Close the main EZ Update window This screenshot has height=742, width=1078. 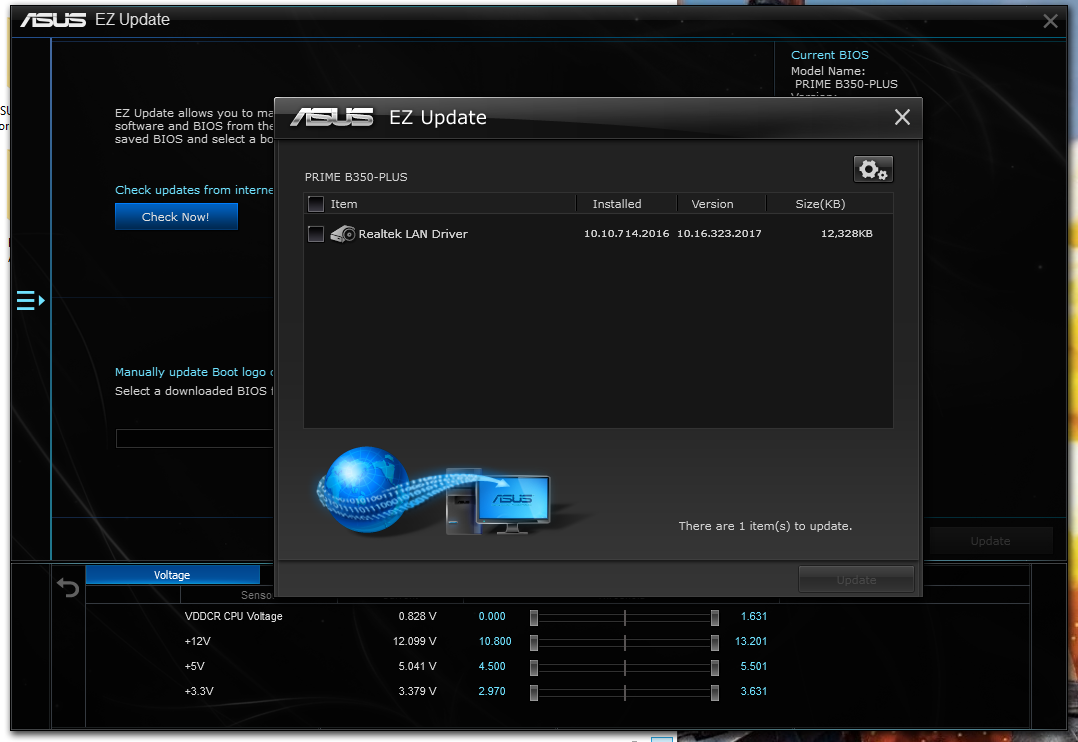coord(1050,21)
